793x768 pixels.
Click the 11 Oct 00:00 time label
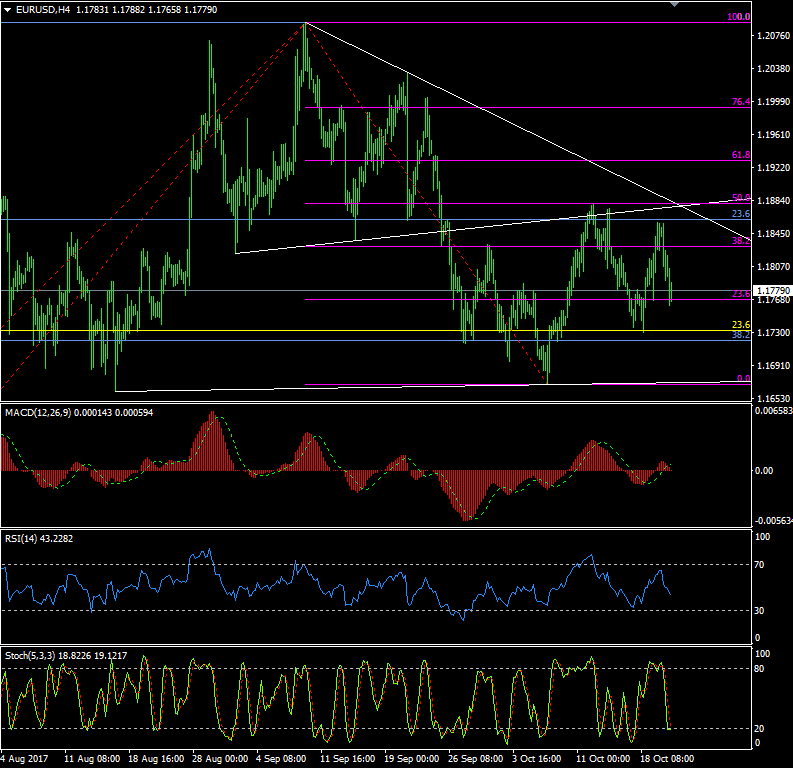click(x=596, y=759)
